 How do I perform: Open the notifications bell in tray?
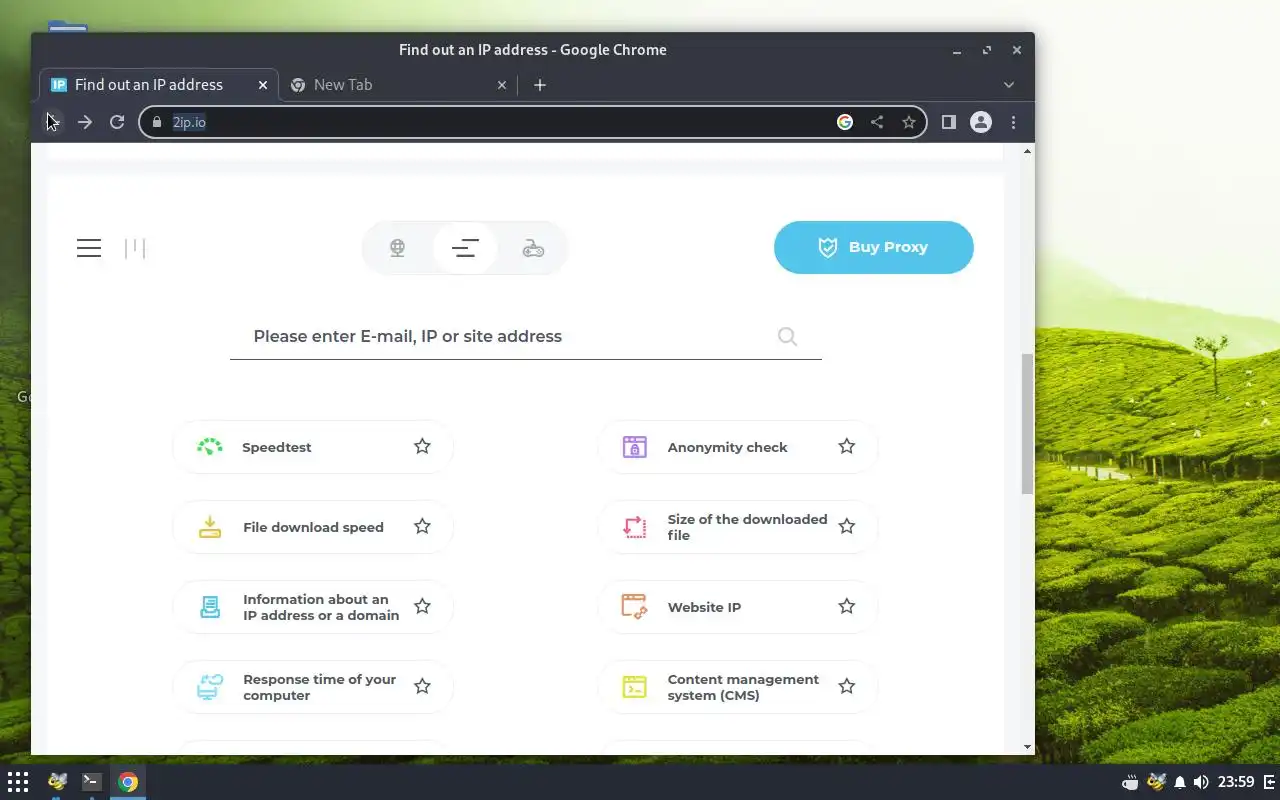coord(1180,782)
